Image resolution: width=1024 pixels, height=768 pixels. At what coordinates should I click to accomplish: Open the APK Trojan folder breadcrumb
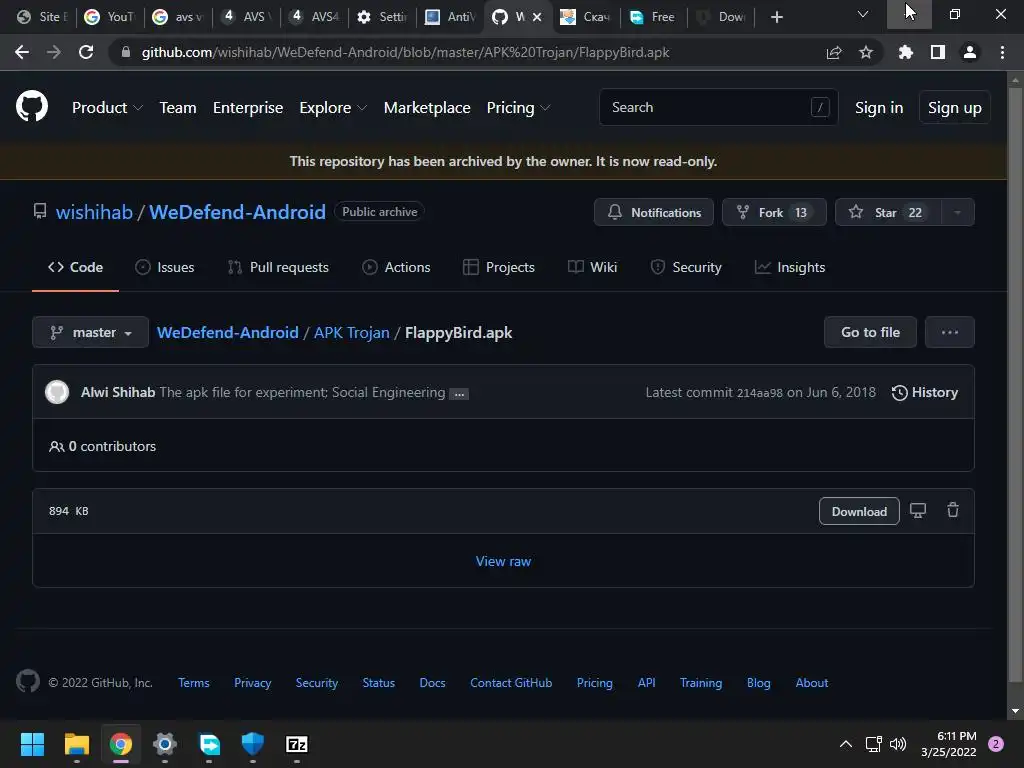351,332
